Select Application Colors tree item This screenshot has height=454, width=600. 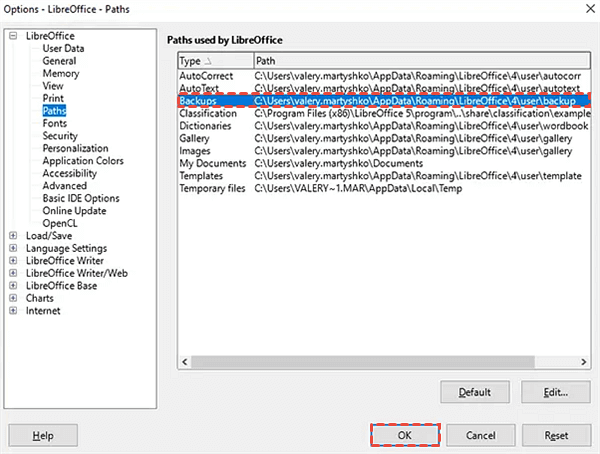(83, 161)
